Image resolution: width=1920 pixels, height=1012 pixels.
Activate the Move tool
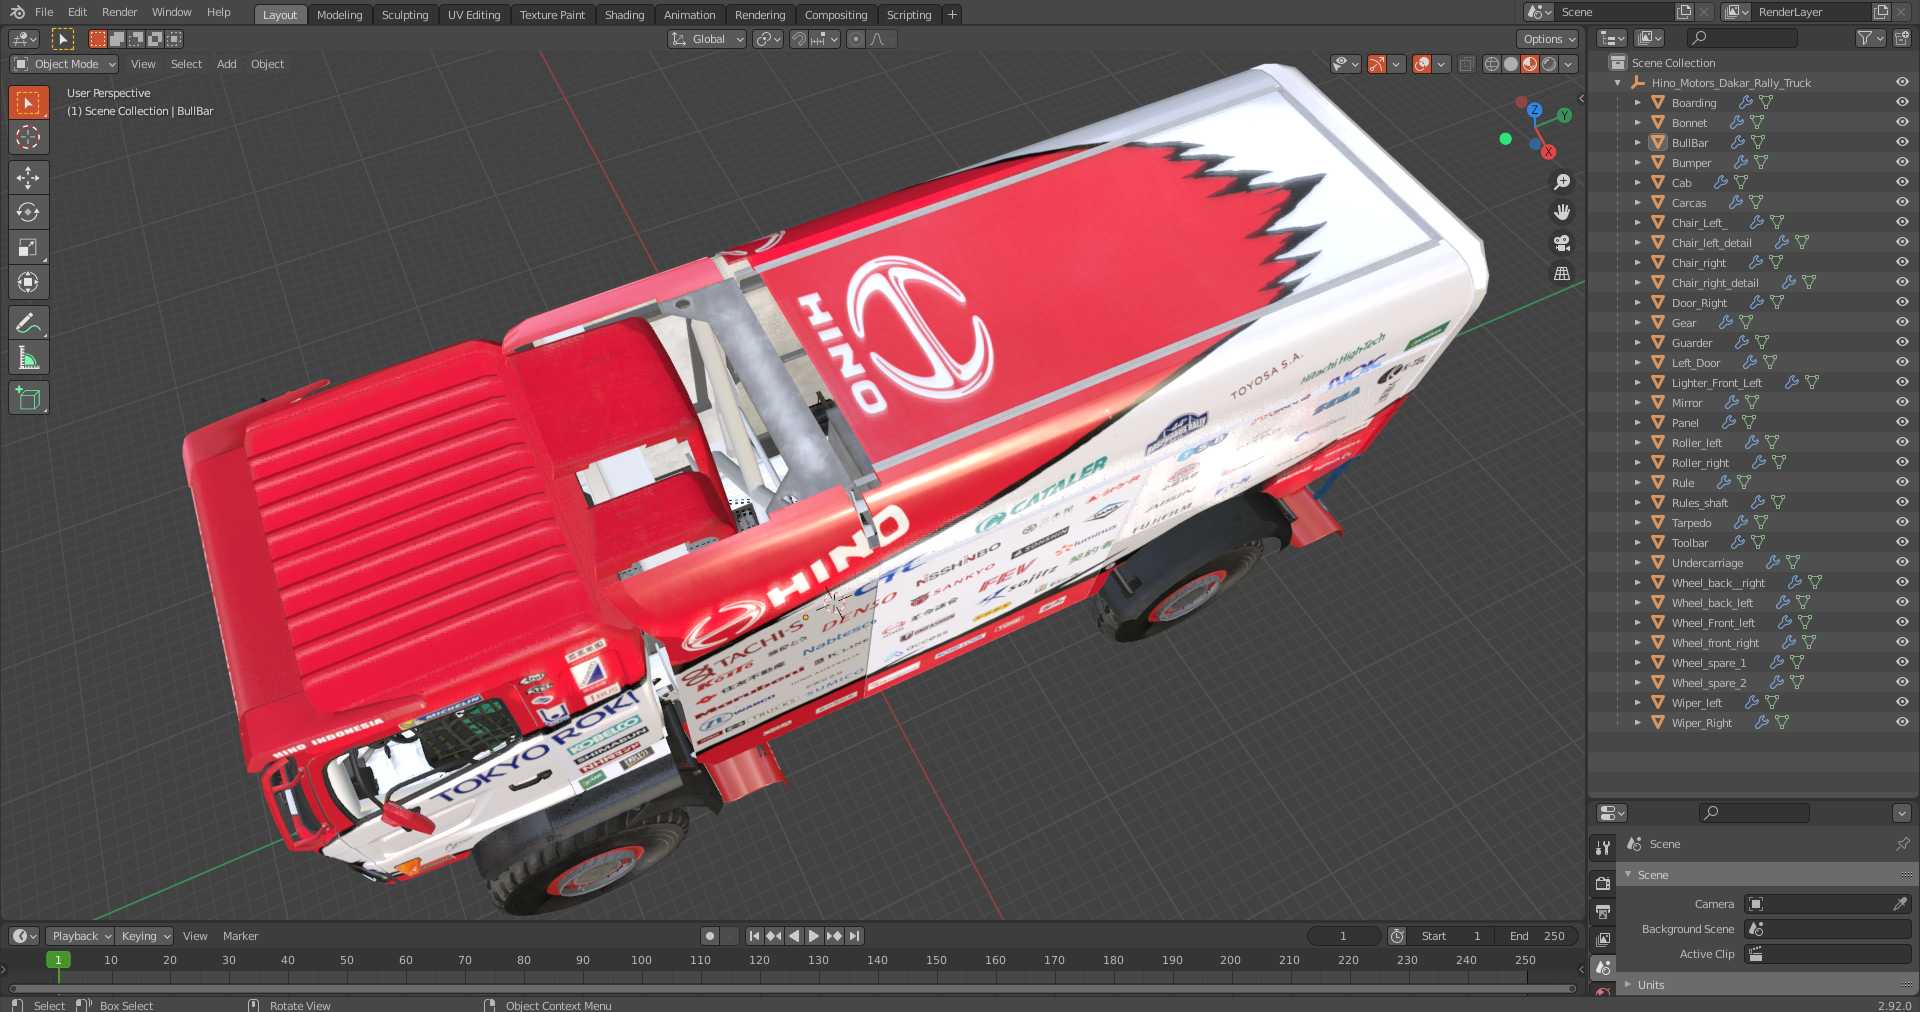coord(28,178)
